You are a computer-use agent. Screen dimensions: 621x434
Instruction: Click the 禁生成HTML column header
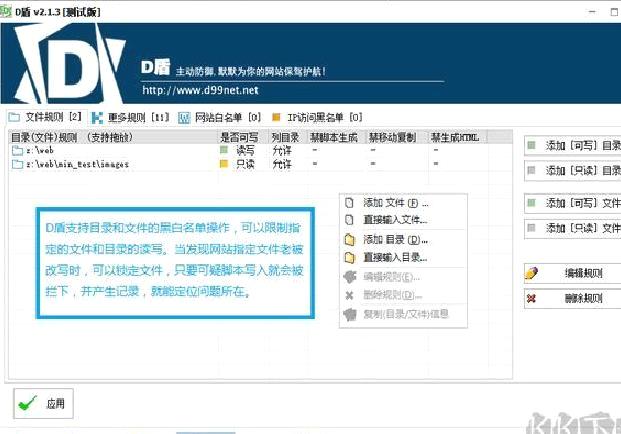(x=458, y=137)
